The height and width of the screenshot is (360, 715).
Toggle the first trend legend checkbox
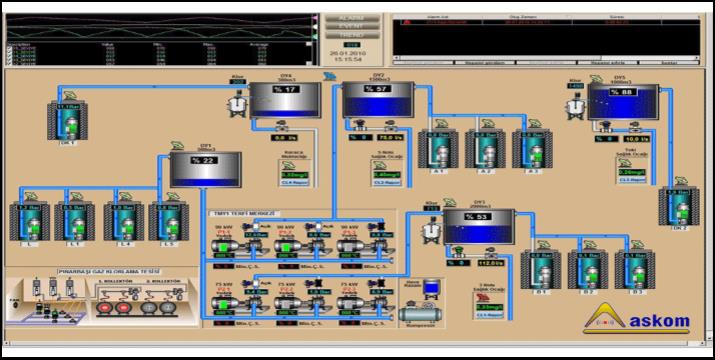(x=9, y=48)
